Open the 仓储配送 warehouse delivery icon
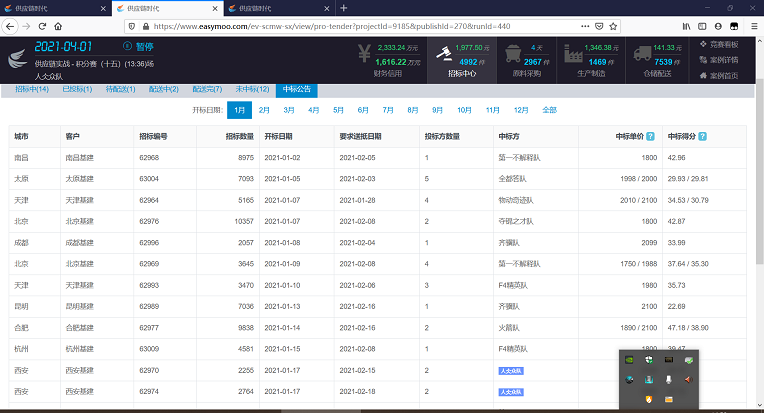 point(641,59)
